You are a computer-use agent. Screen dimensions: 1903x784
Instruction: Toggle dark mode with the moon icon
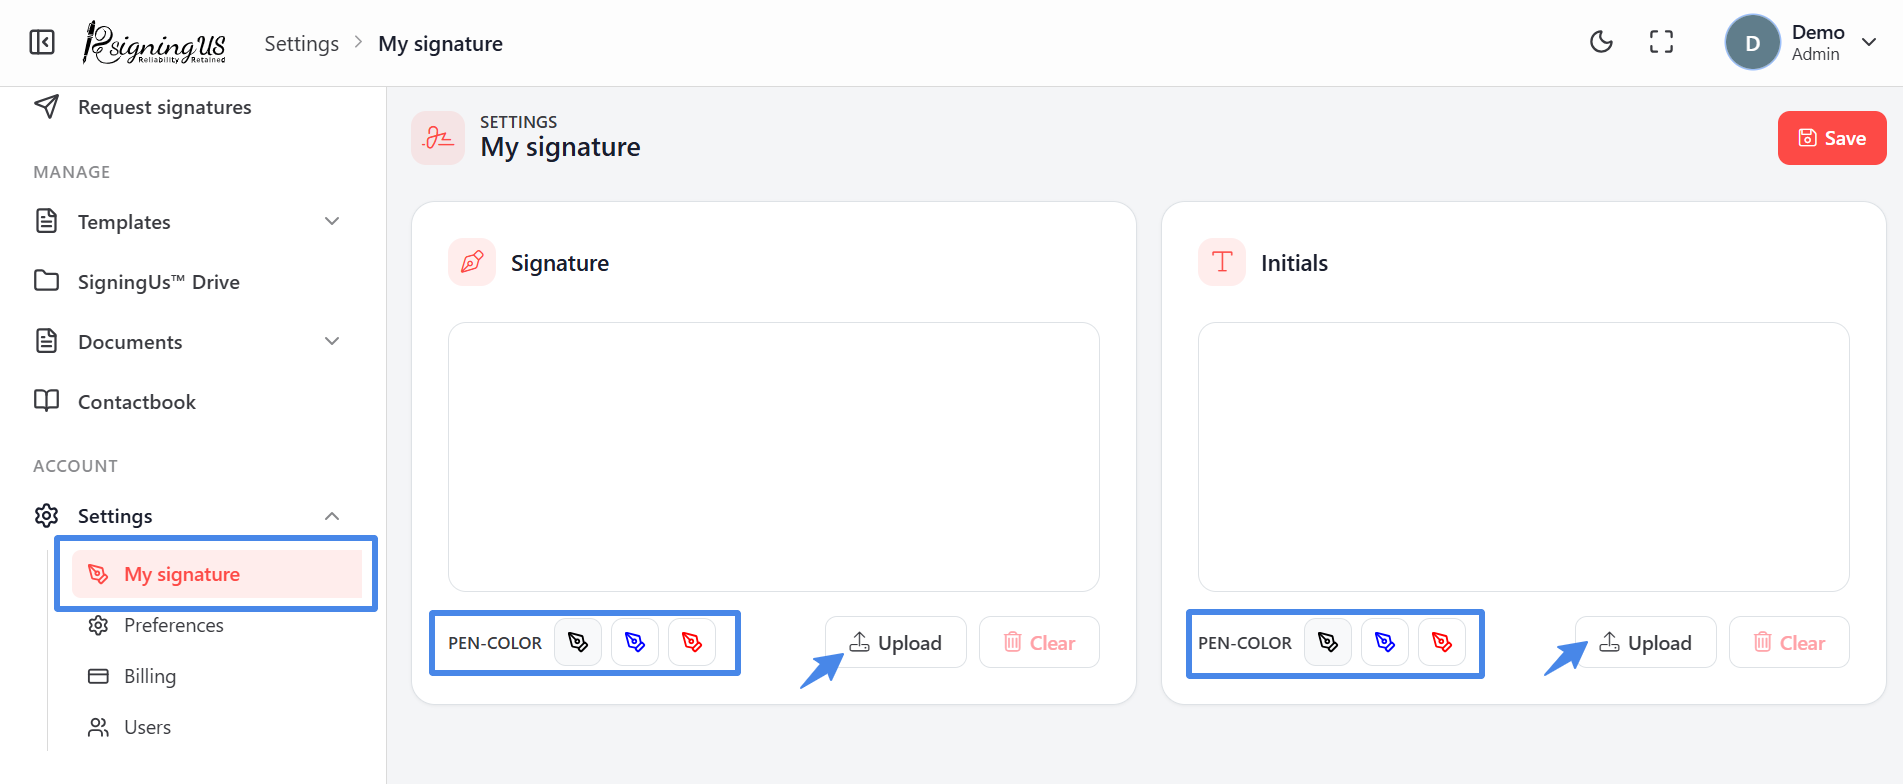click(x=1601, y=42)
